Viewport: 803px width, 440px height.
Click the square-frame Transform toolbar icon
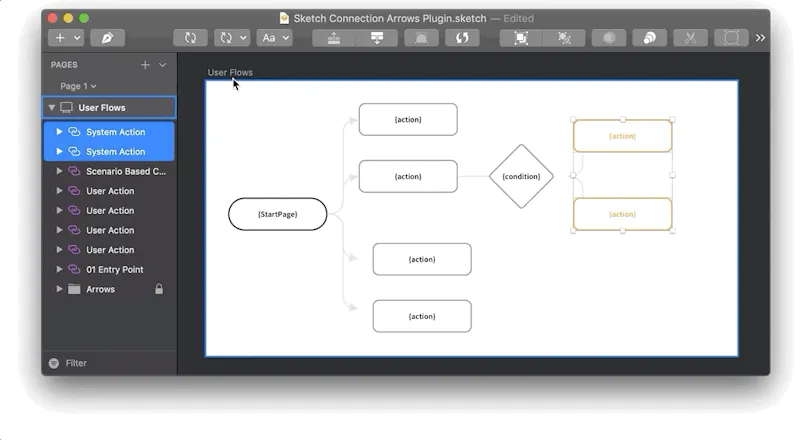coord(731,38)
